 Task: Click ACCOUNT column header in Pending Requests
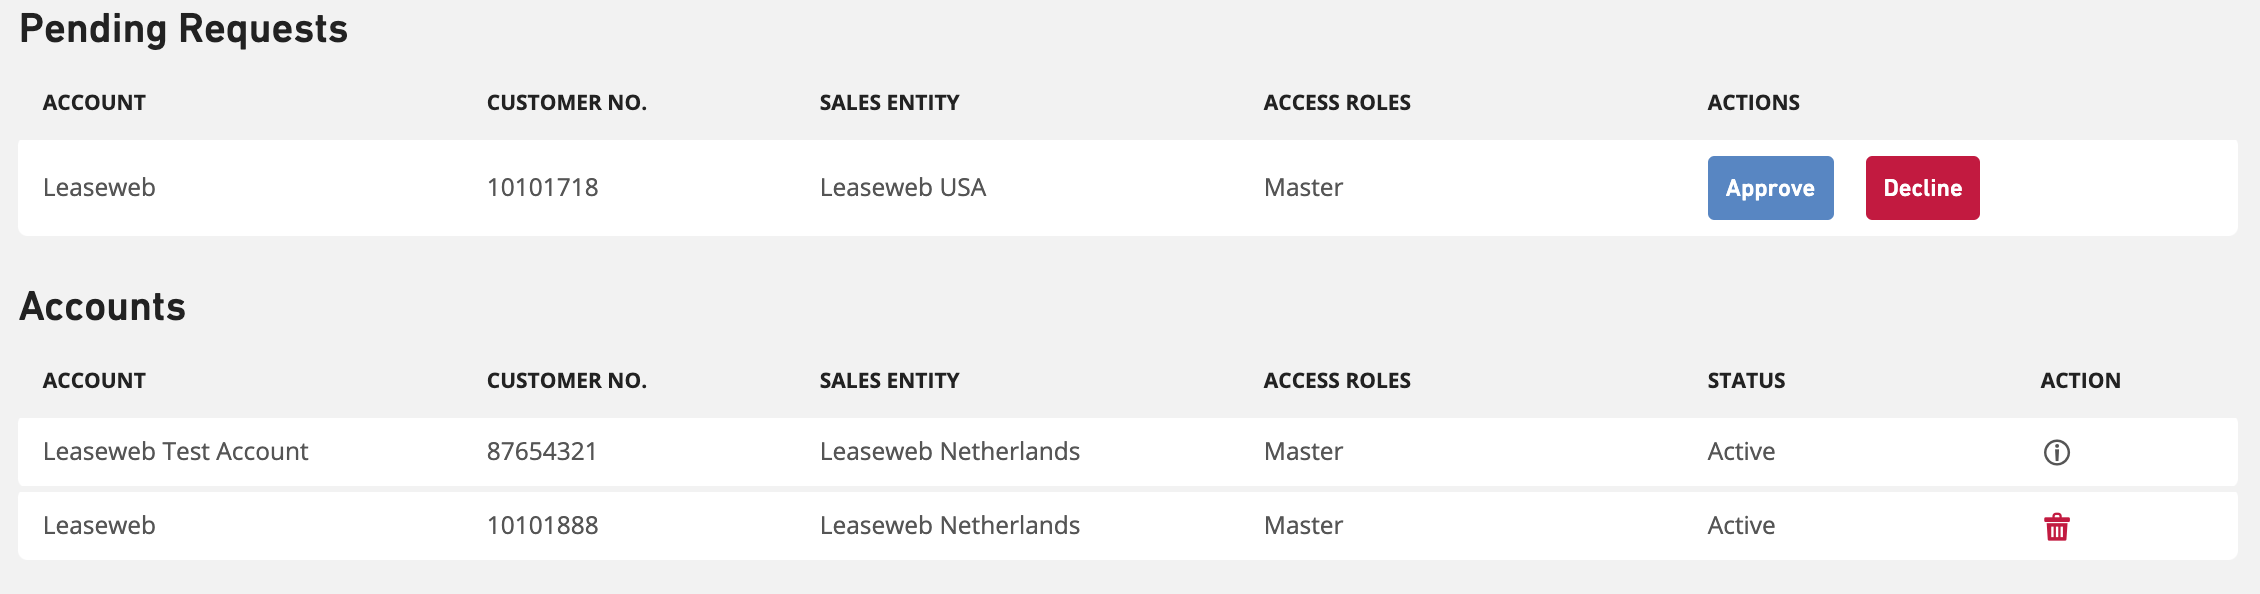(94, 102)
